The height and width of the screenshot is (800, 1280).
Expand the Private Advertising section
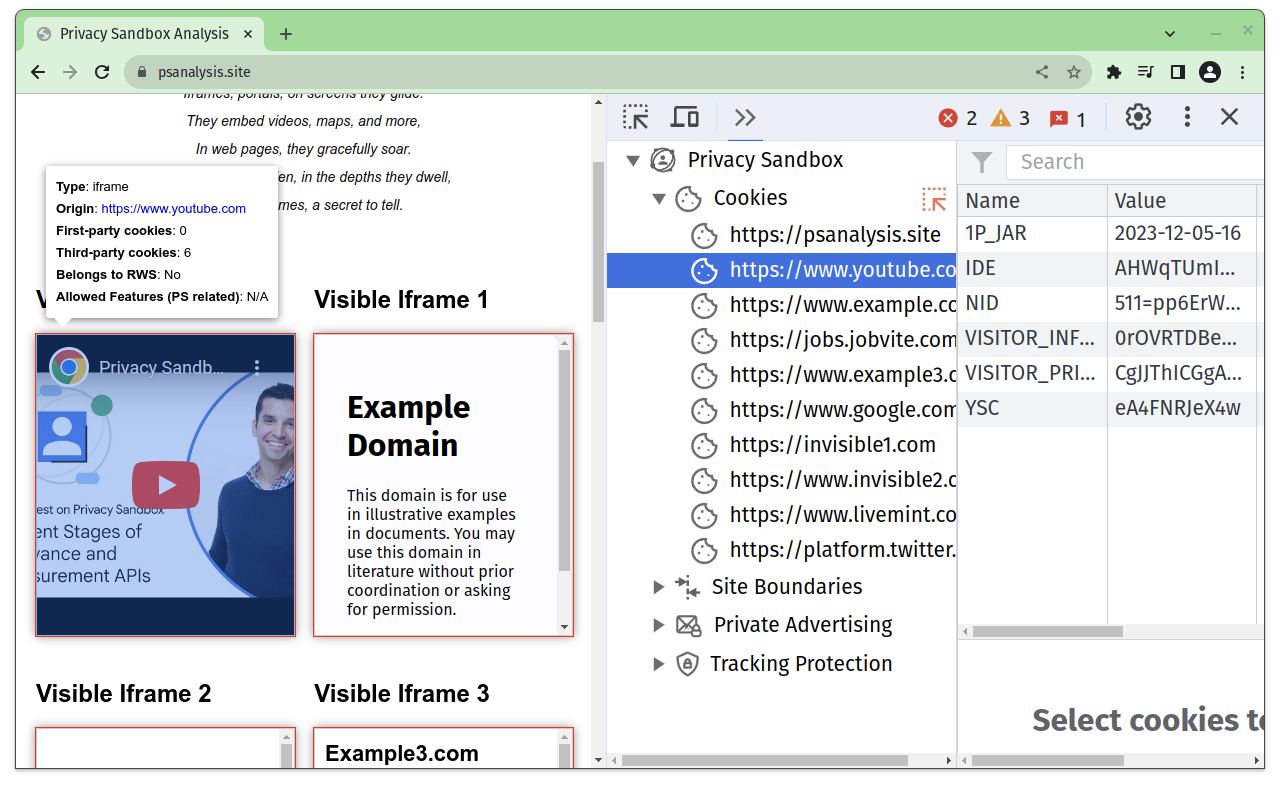click(658, 624)
